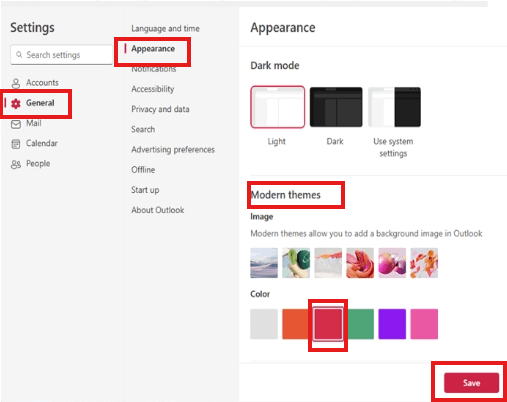Open the Start up subsection
507x402 pixels.
[x=145, y=190]
